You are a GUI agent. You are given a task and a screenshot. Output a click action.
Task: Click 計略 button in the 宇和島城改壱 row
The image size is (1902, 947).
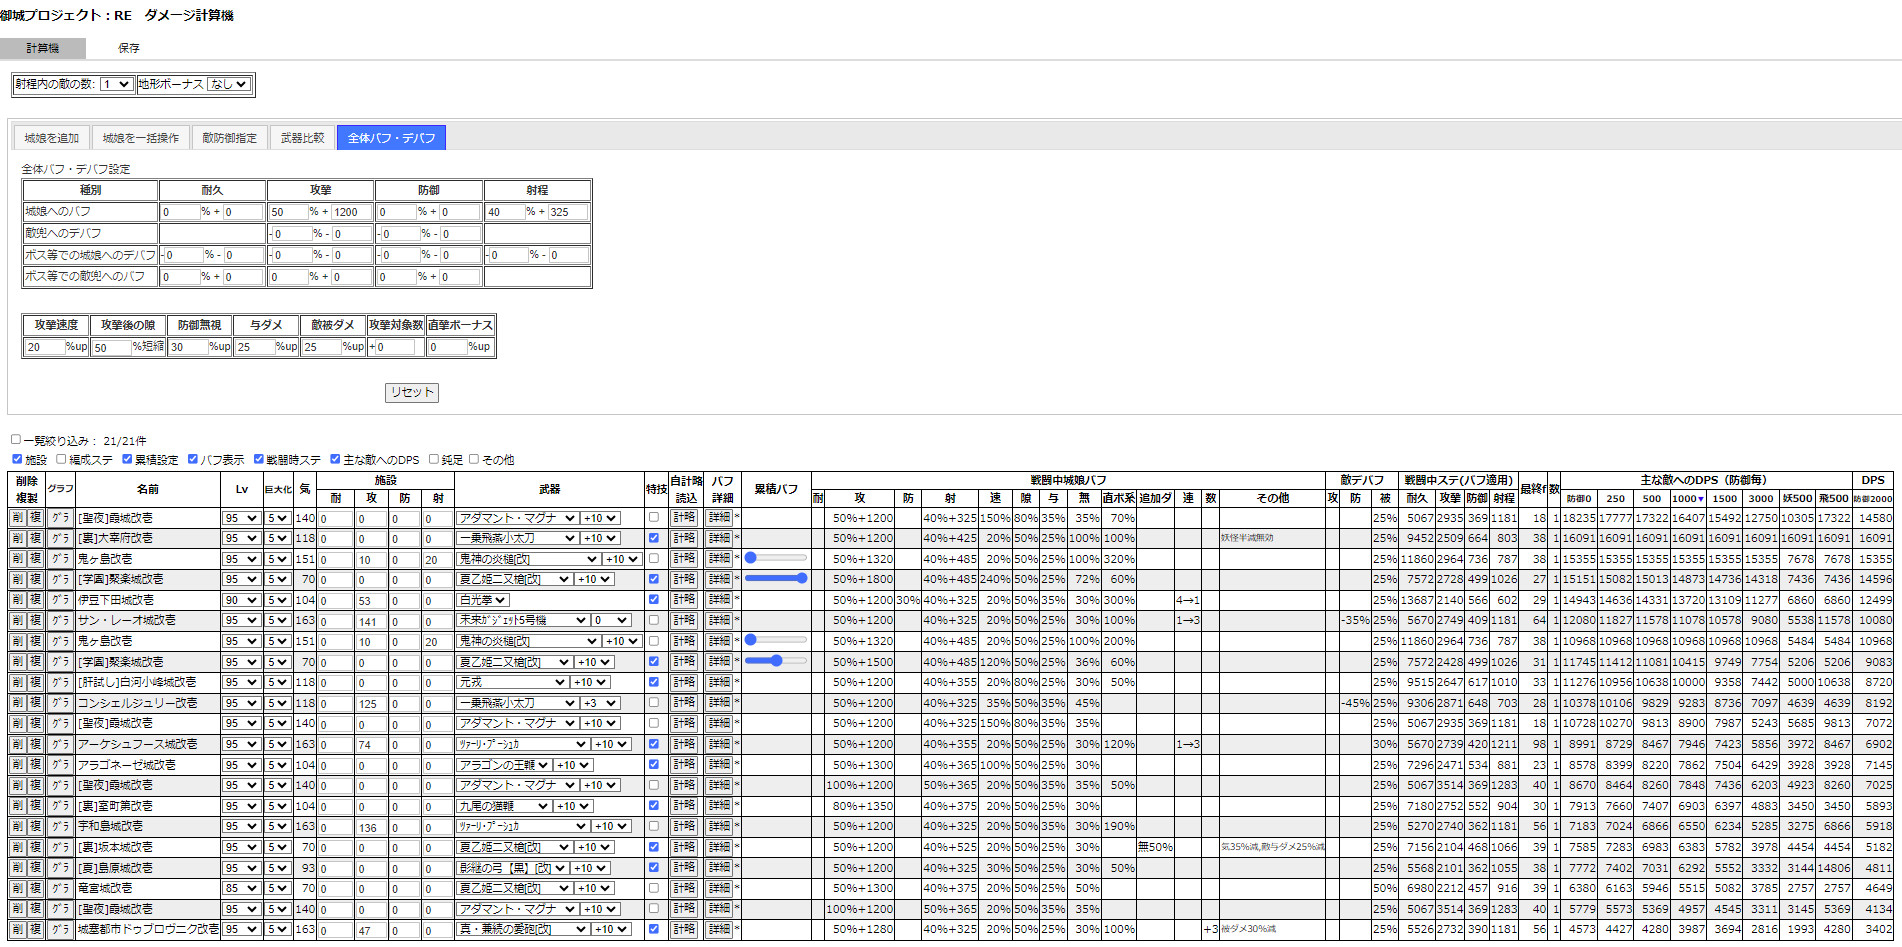[684, 826]
